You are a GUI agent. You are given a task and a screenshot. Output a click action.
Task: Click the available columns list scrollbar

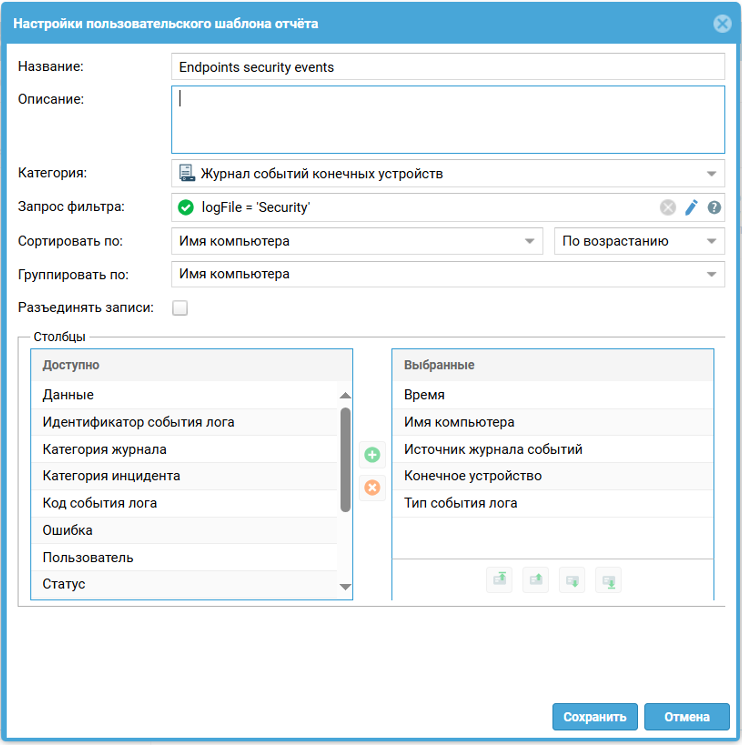tap(346, 460)
